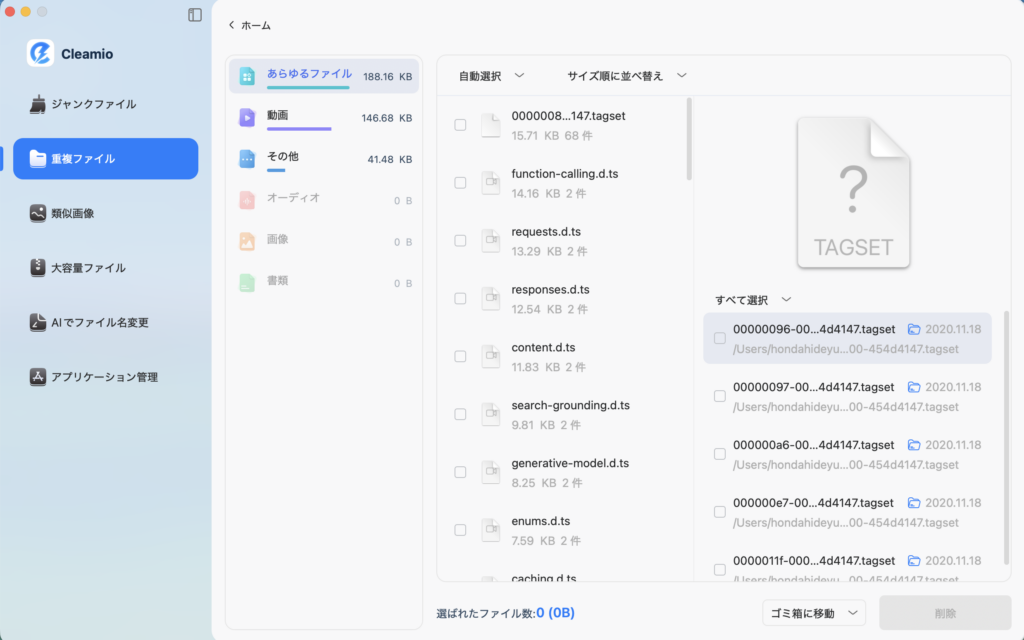
Task: Open サイズ順に並べ替え sort dropdown
Action: pos(627,75)
